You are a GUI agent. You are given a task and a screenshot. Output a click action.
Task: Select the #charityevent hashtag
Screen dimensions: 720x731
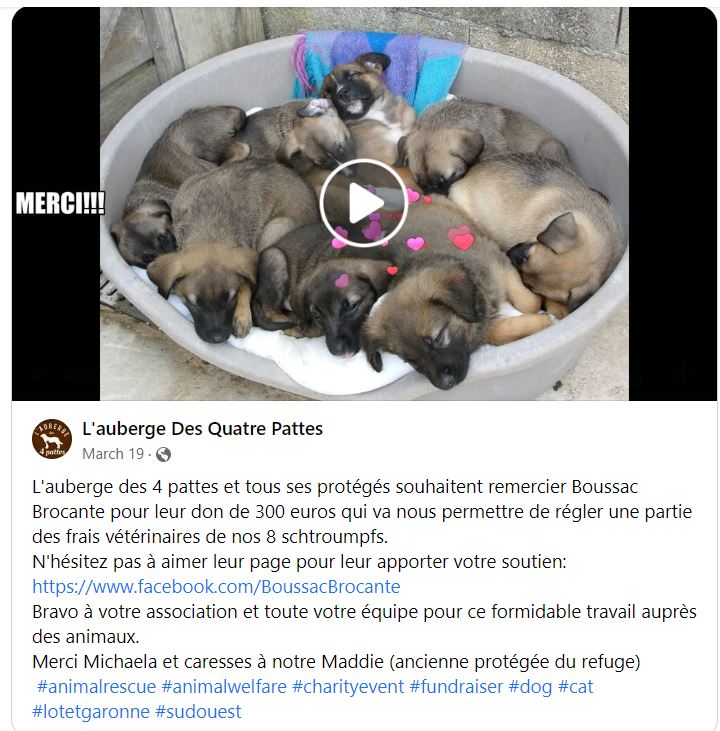(348, 687)
